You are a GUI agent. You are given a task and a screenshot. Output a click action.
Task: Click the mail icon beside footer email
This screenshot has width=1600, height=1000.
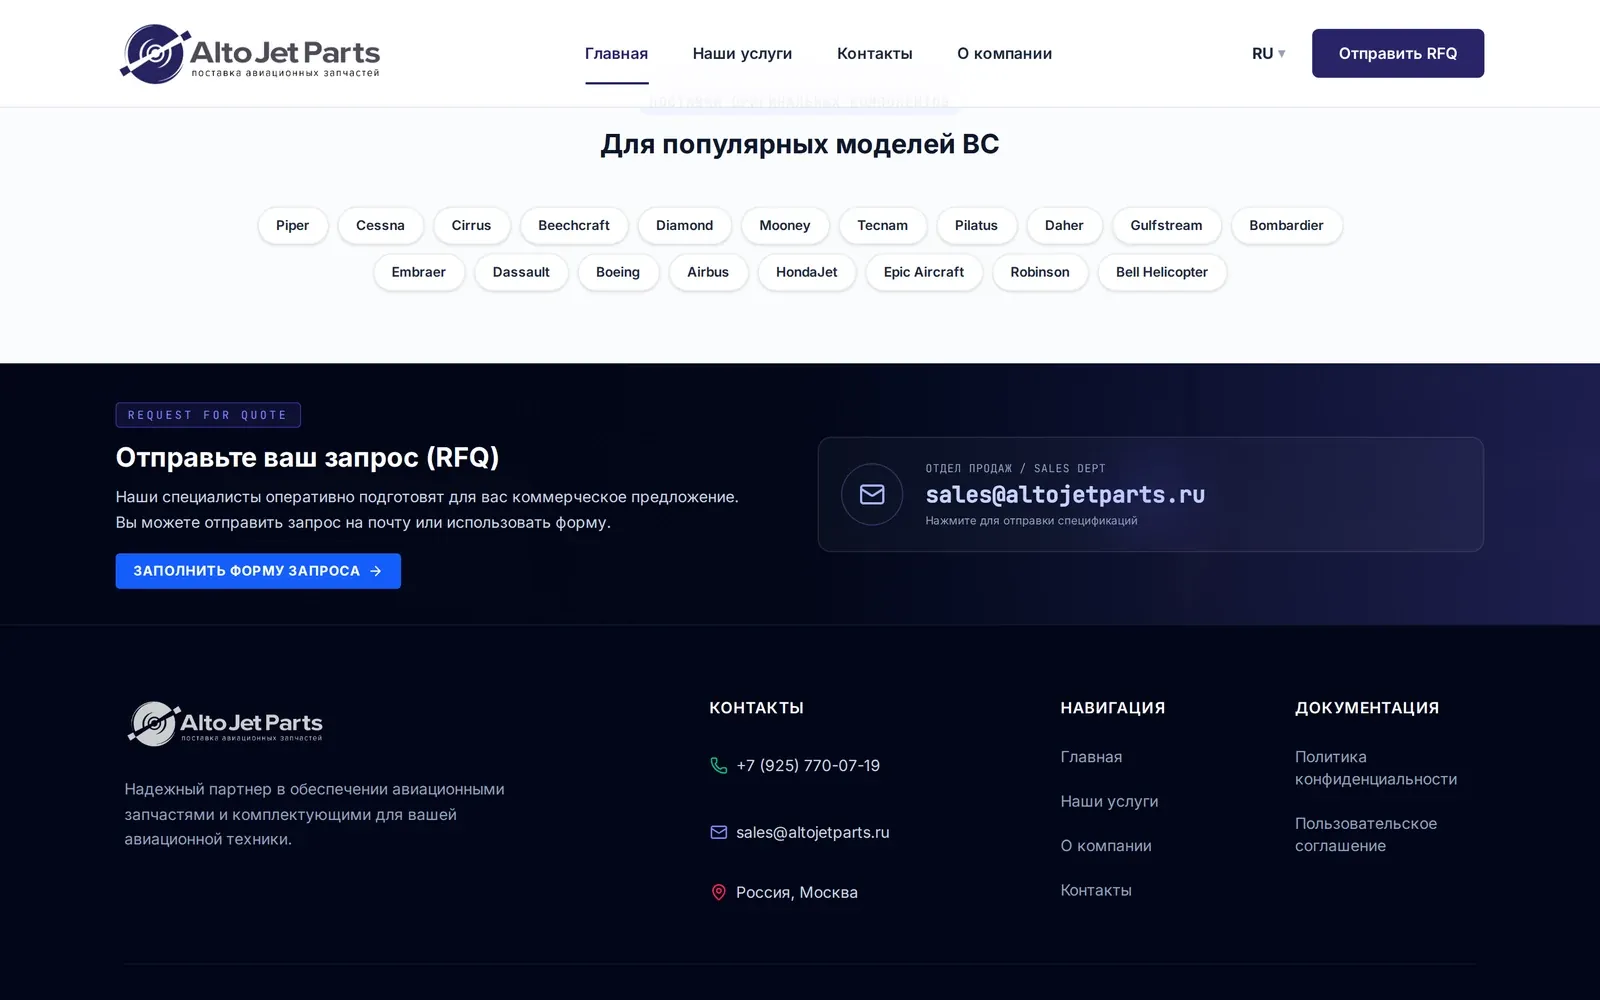[x=718, y=832]
